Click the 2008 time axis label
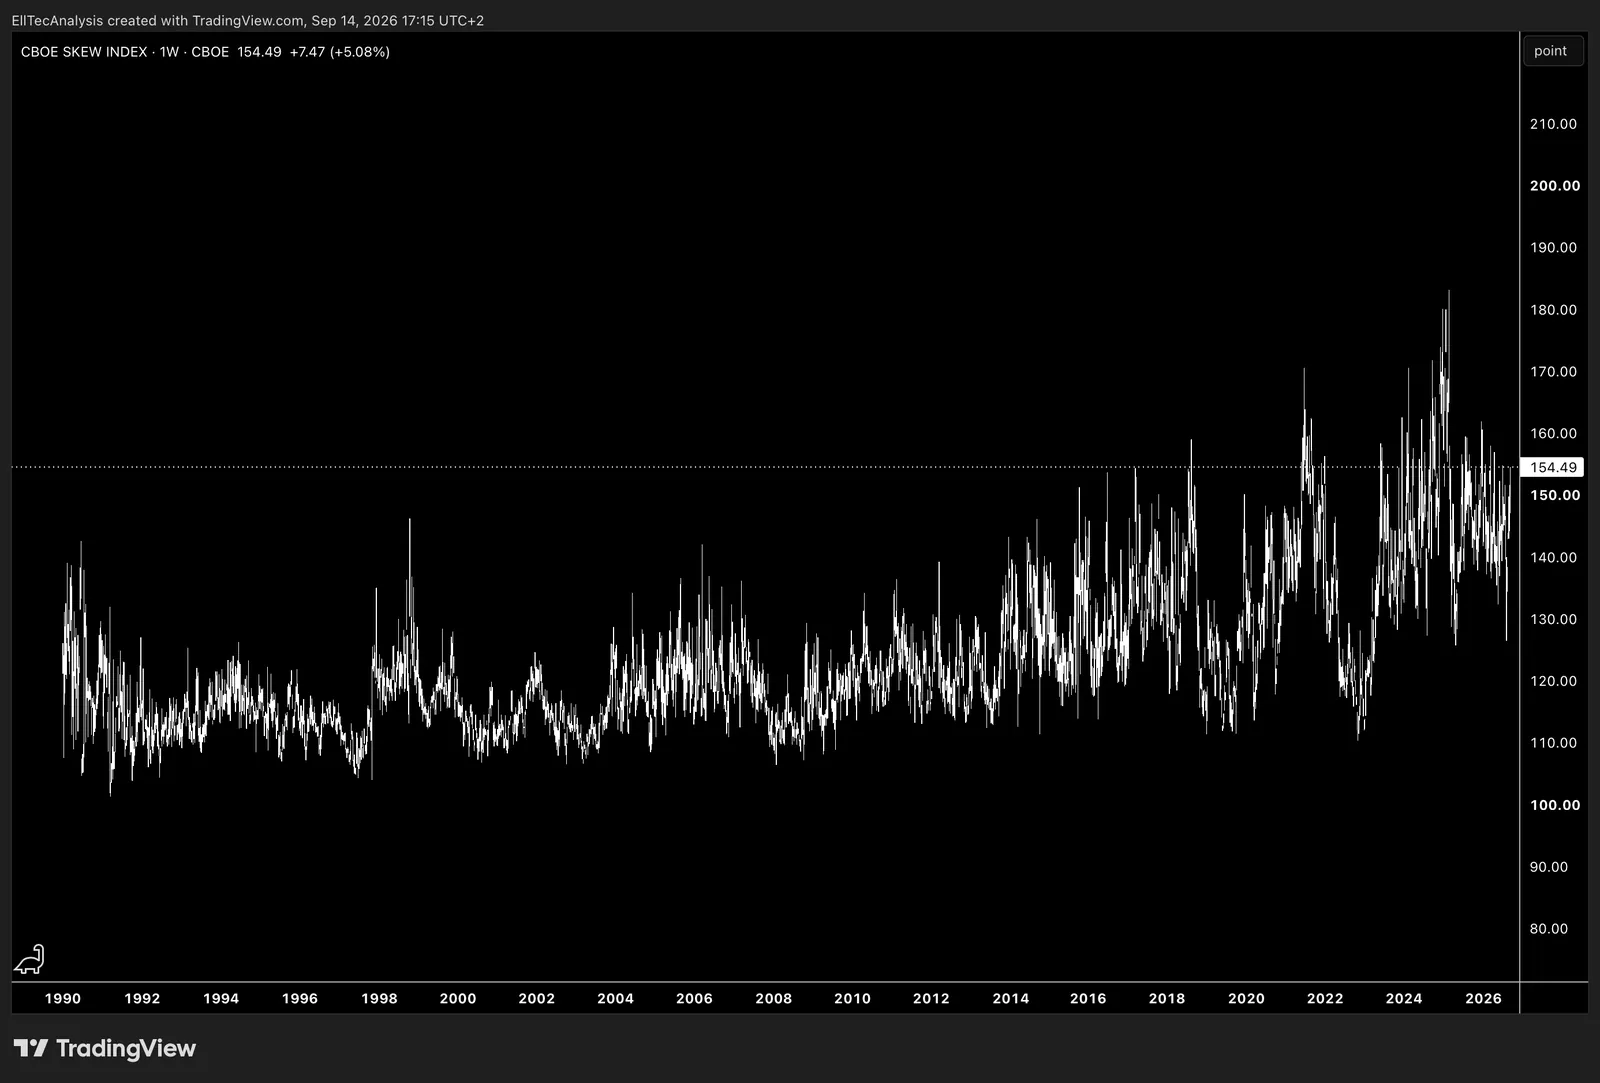 773,998
